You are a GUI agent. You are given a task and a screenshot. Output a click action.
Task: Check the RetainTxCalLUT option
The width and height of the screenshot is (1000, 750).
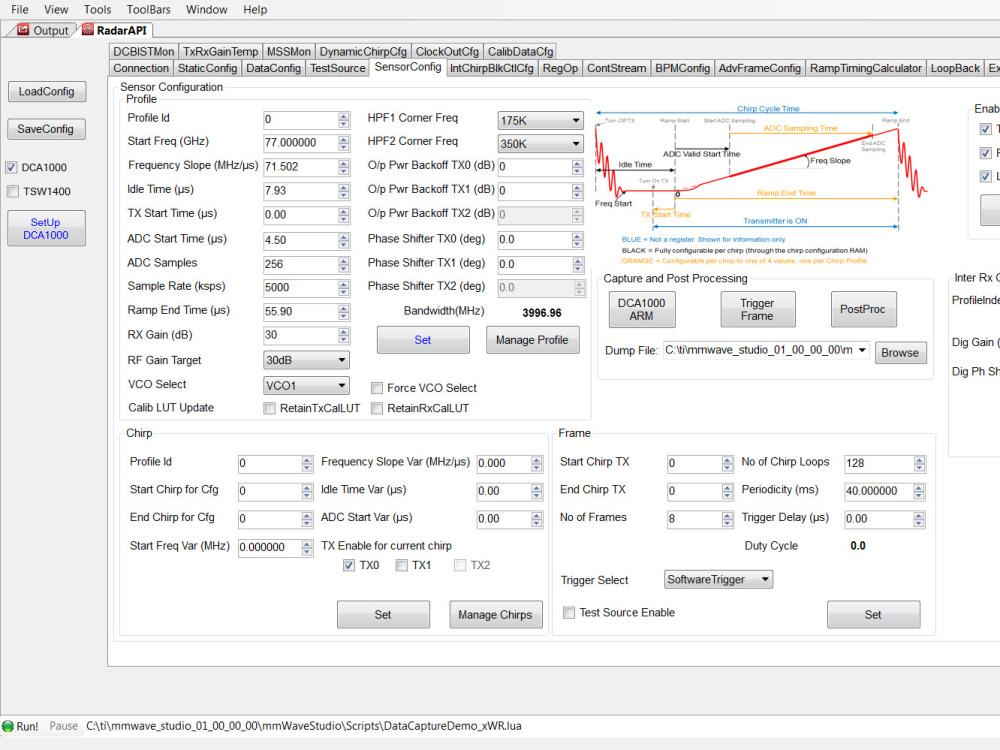pyautogui.click(x=269, y=408)
